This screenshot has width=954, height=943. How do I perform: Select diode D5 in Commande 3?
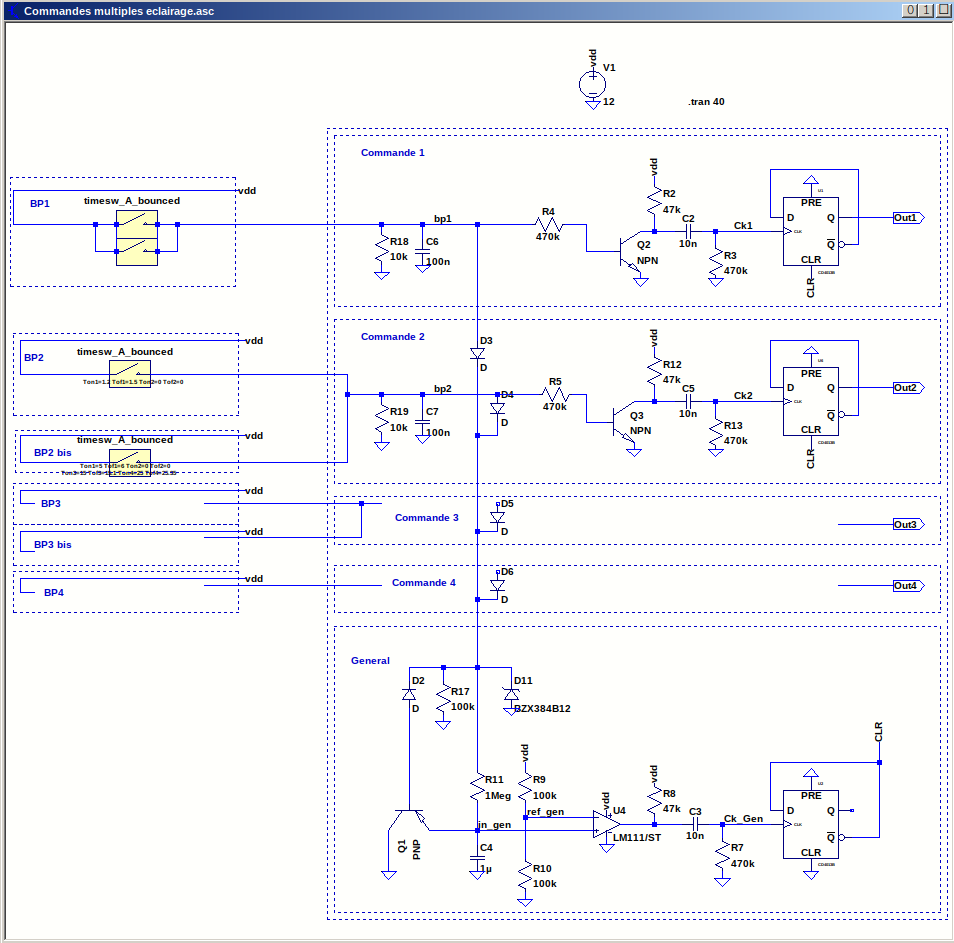pyautogui.click(x=498, y=517)
